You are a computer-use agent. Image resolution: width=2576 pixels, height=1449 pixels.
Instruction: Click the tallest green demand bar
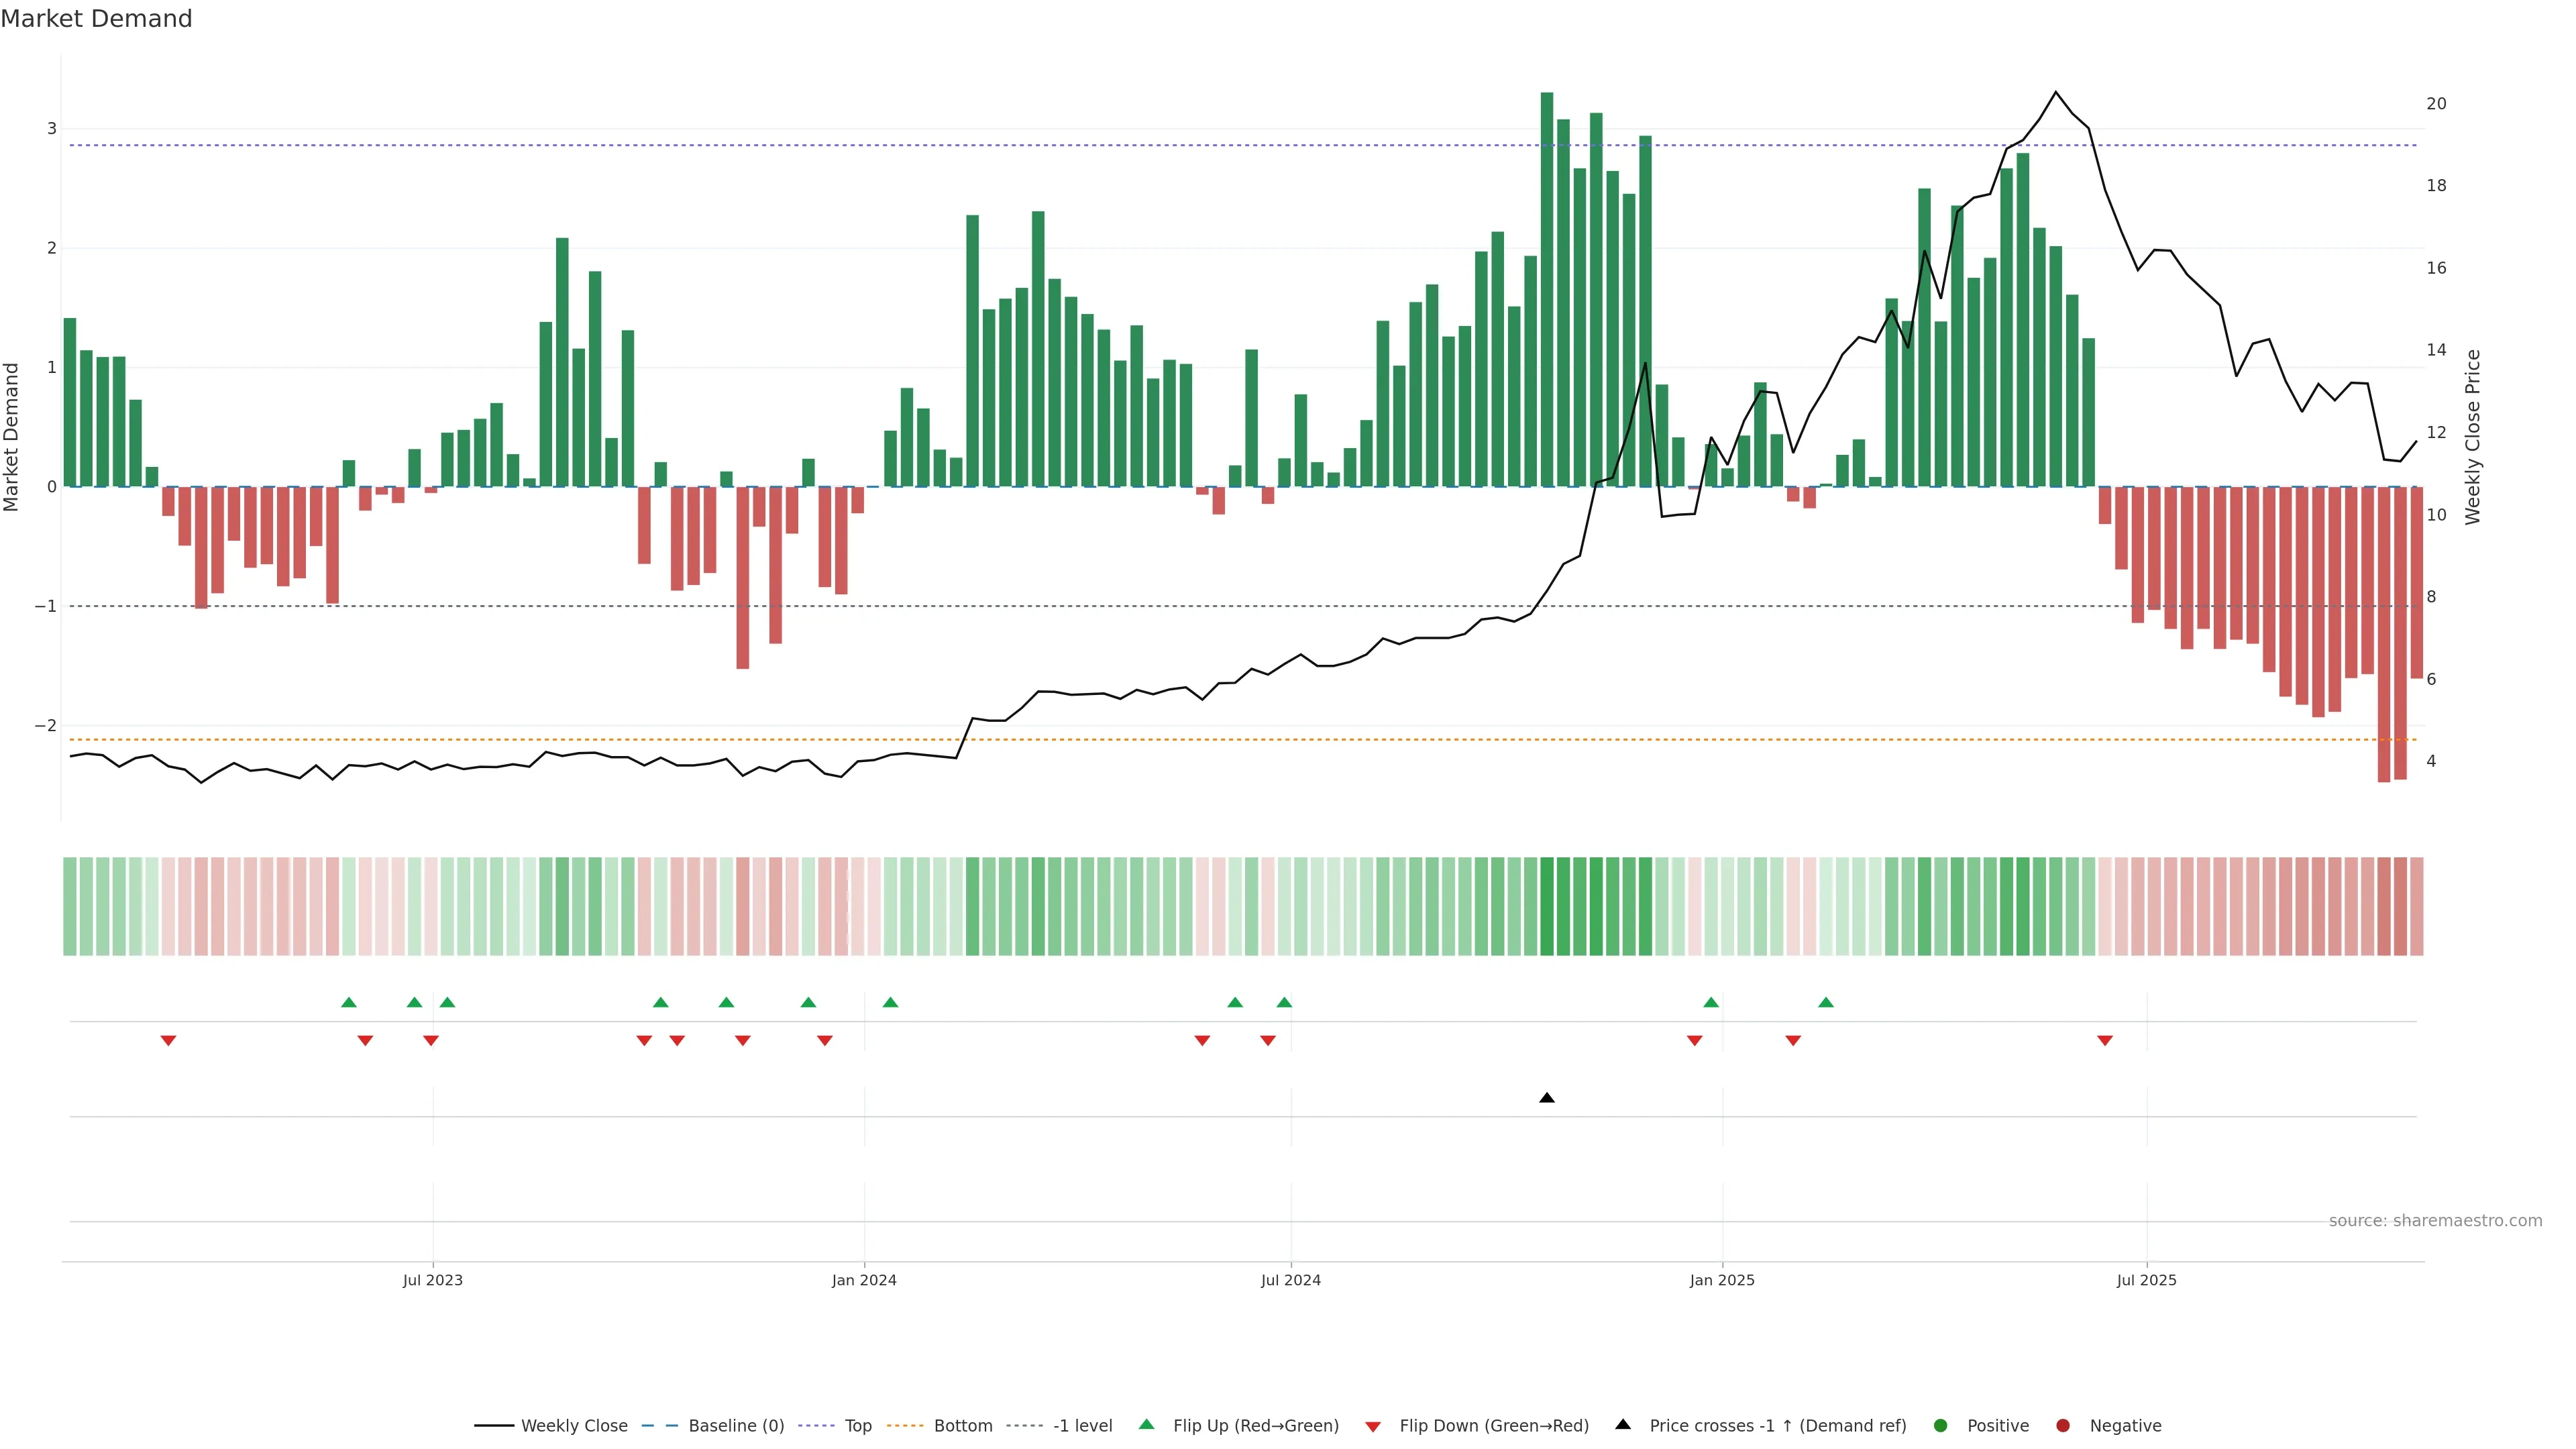[x=1547, y=290]
